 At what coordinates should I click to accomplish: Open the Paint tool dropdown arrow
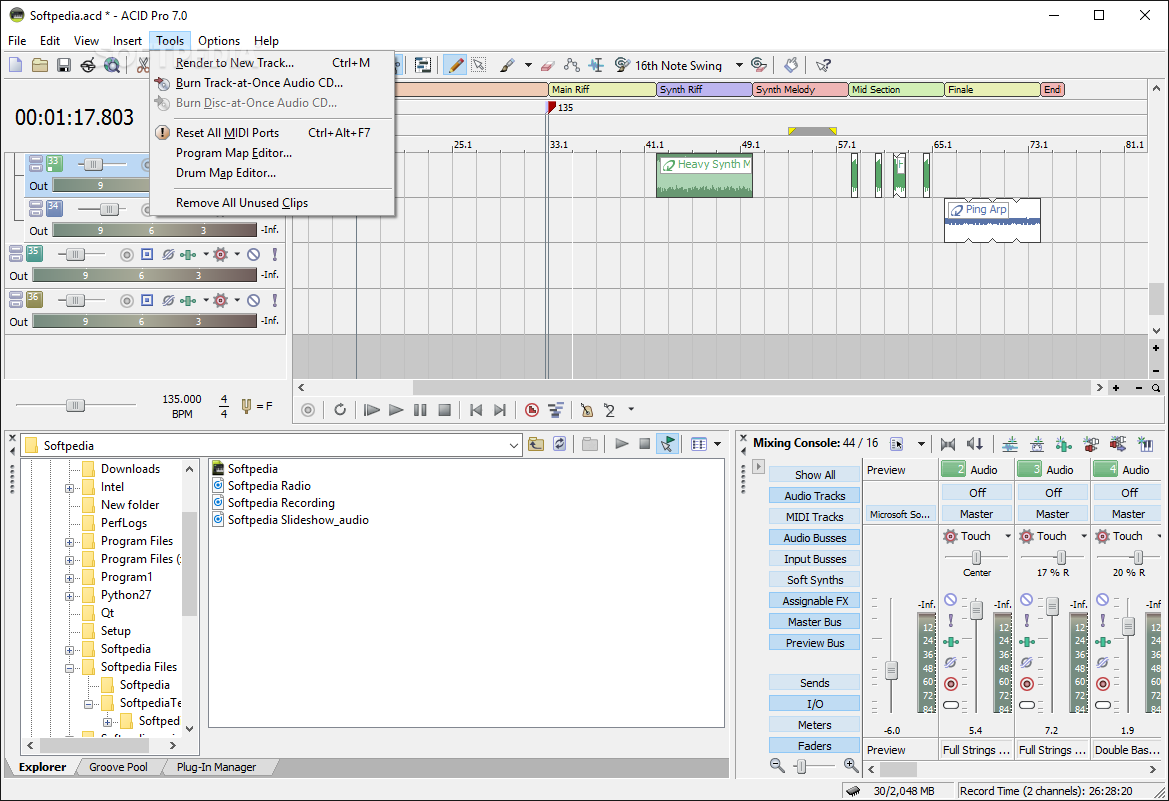pyautogui.click(x=528, y=65)
